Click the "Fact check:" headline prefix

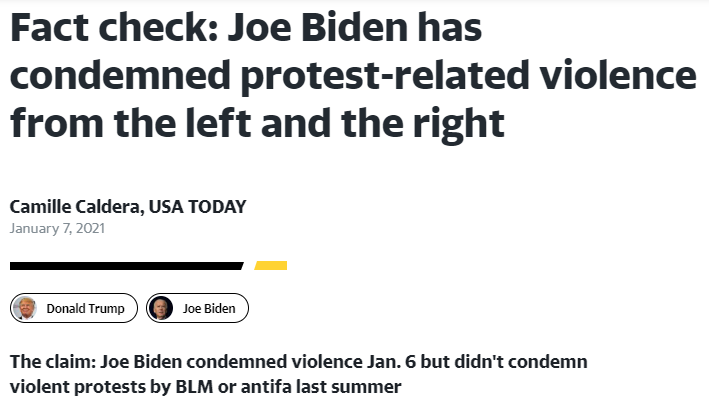pyautogui.click(x=109, y=31)
